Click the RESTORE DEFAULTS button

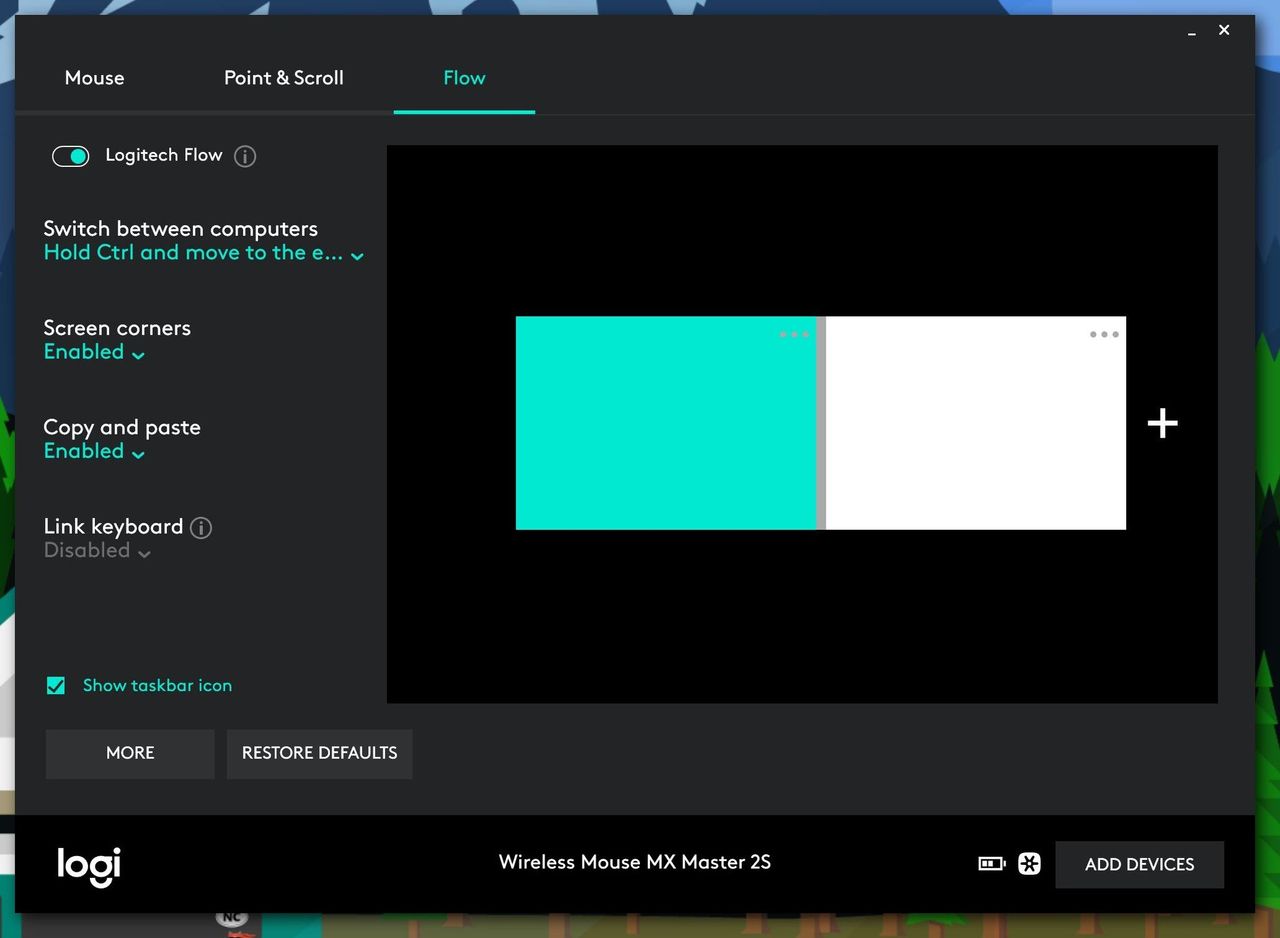[320, 753]
